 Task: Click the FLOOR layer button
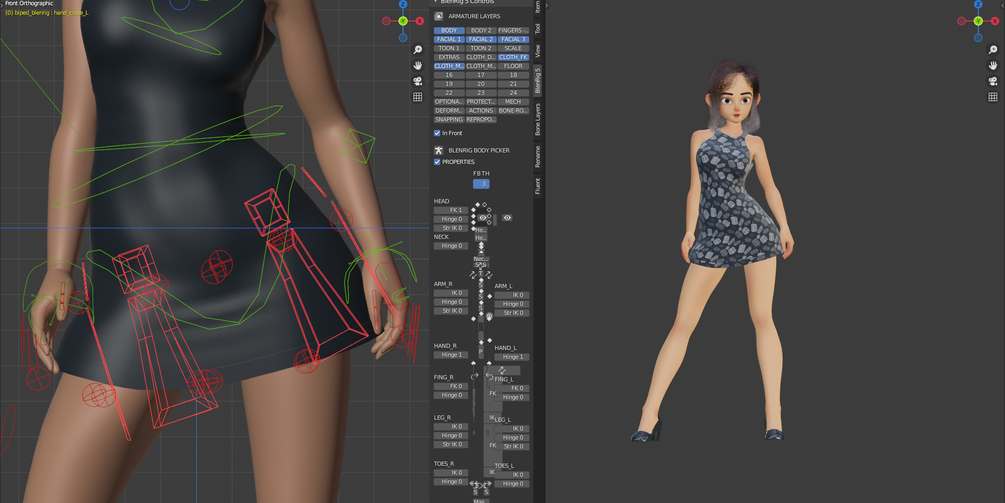[x=513, y=66]
